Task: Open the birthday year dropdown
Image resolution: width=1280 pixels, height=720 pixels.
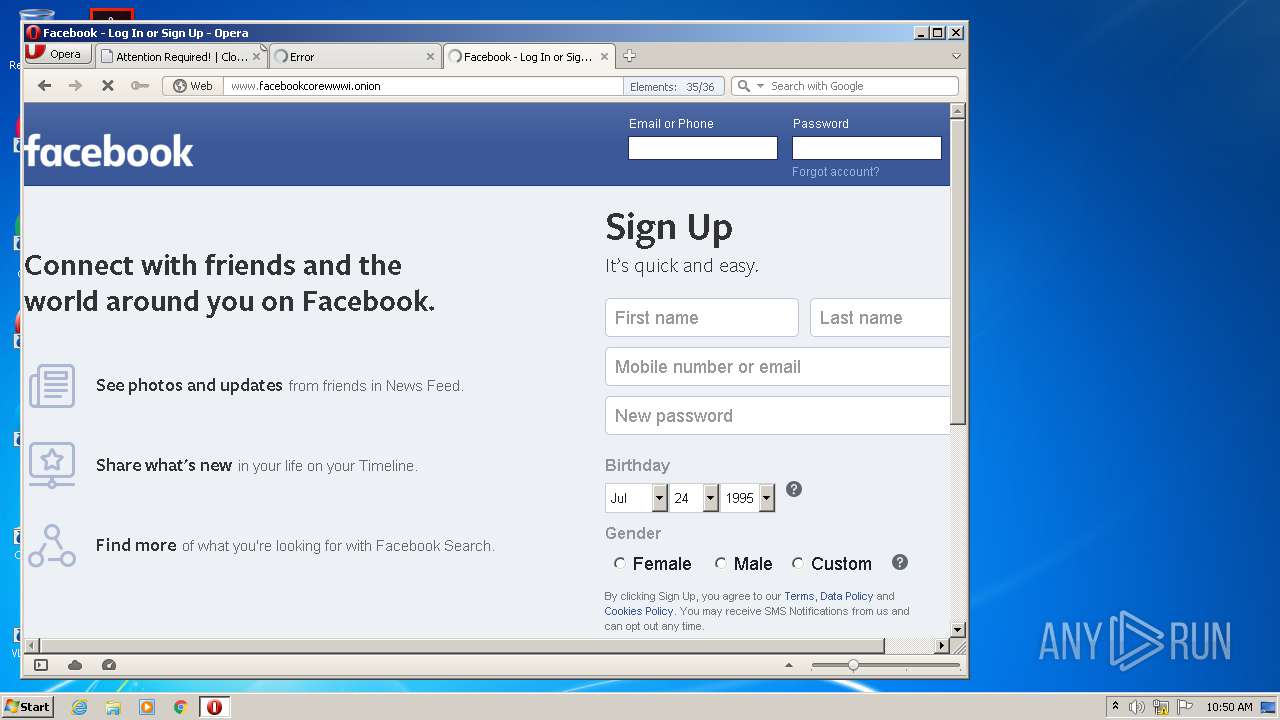Action: click(x=748, y=498)
